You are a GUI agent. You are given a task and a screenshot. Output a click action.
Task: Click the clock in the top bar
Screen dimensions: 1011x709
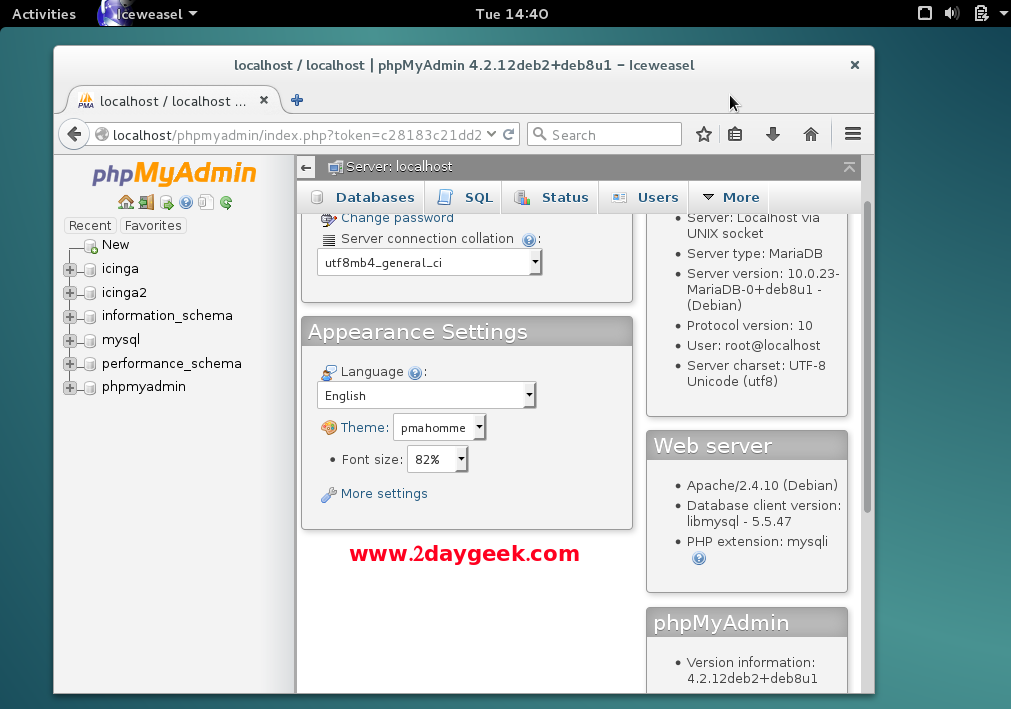coord(512,14)
